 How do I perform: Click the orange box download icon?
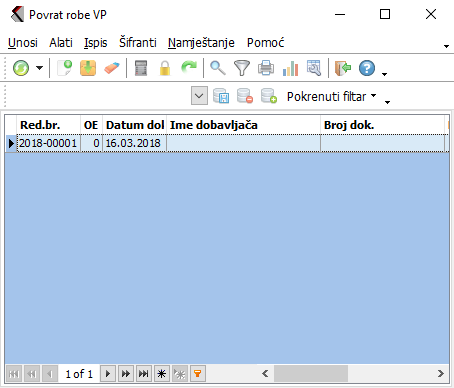pyautogui.click(x=88, y=68)
